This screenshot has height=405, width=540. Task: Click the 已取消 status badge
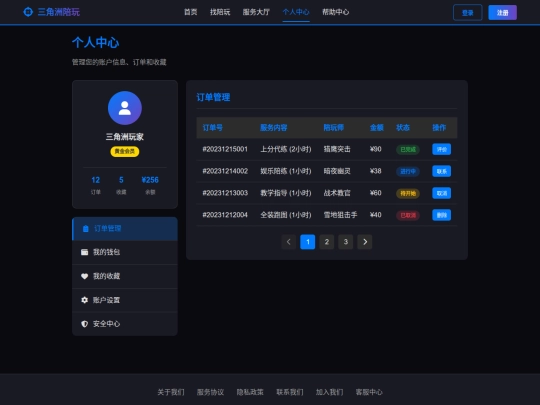click(408, 216)
